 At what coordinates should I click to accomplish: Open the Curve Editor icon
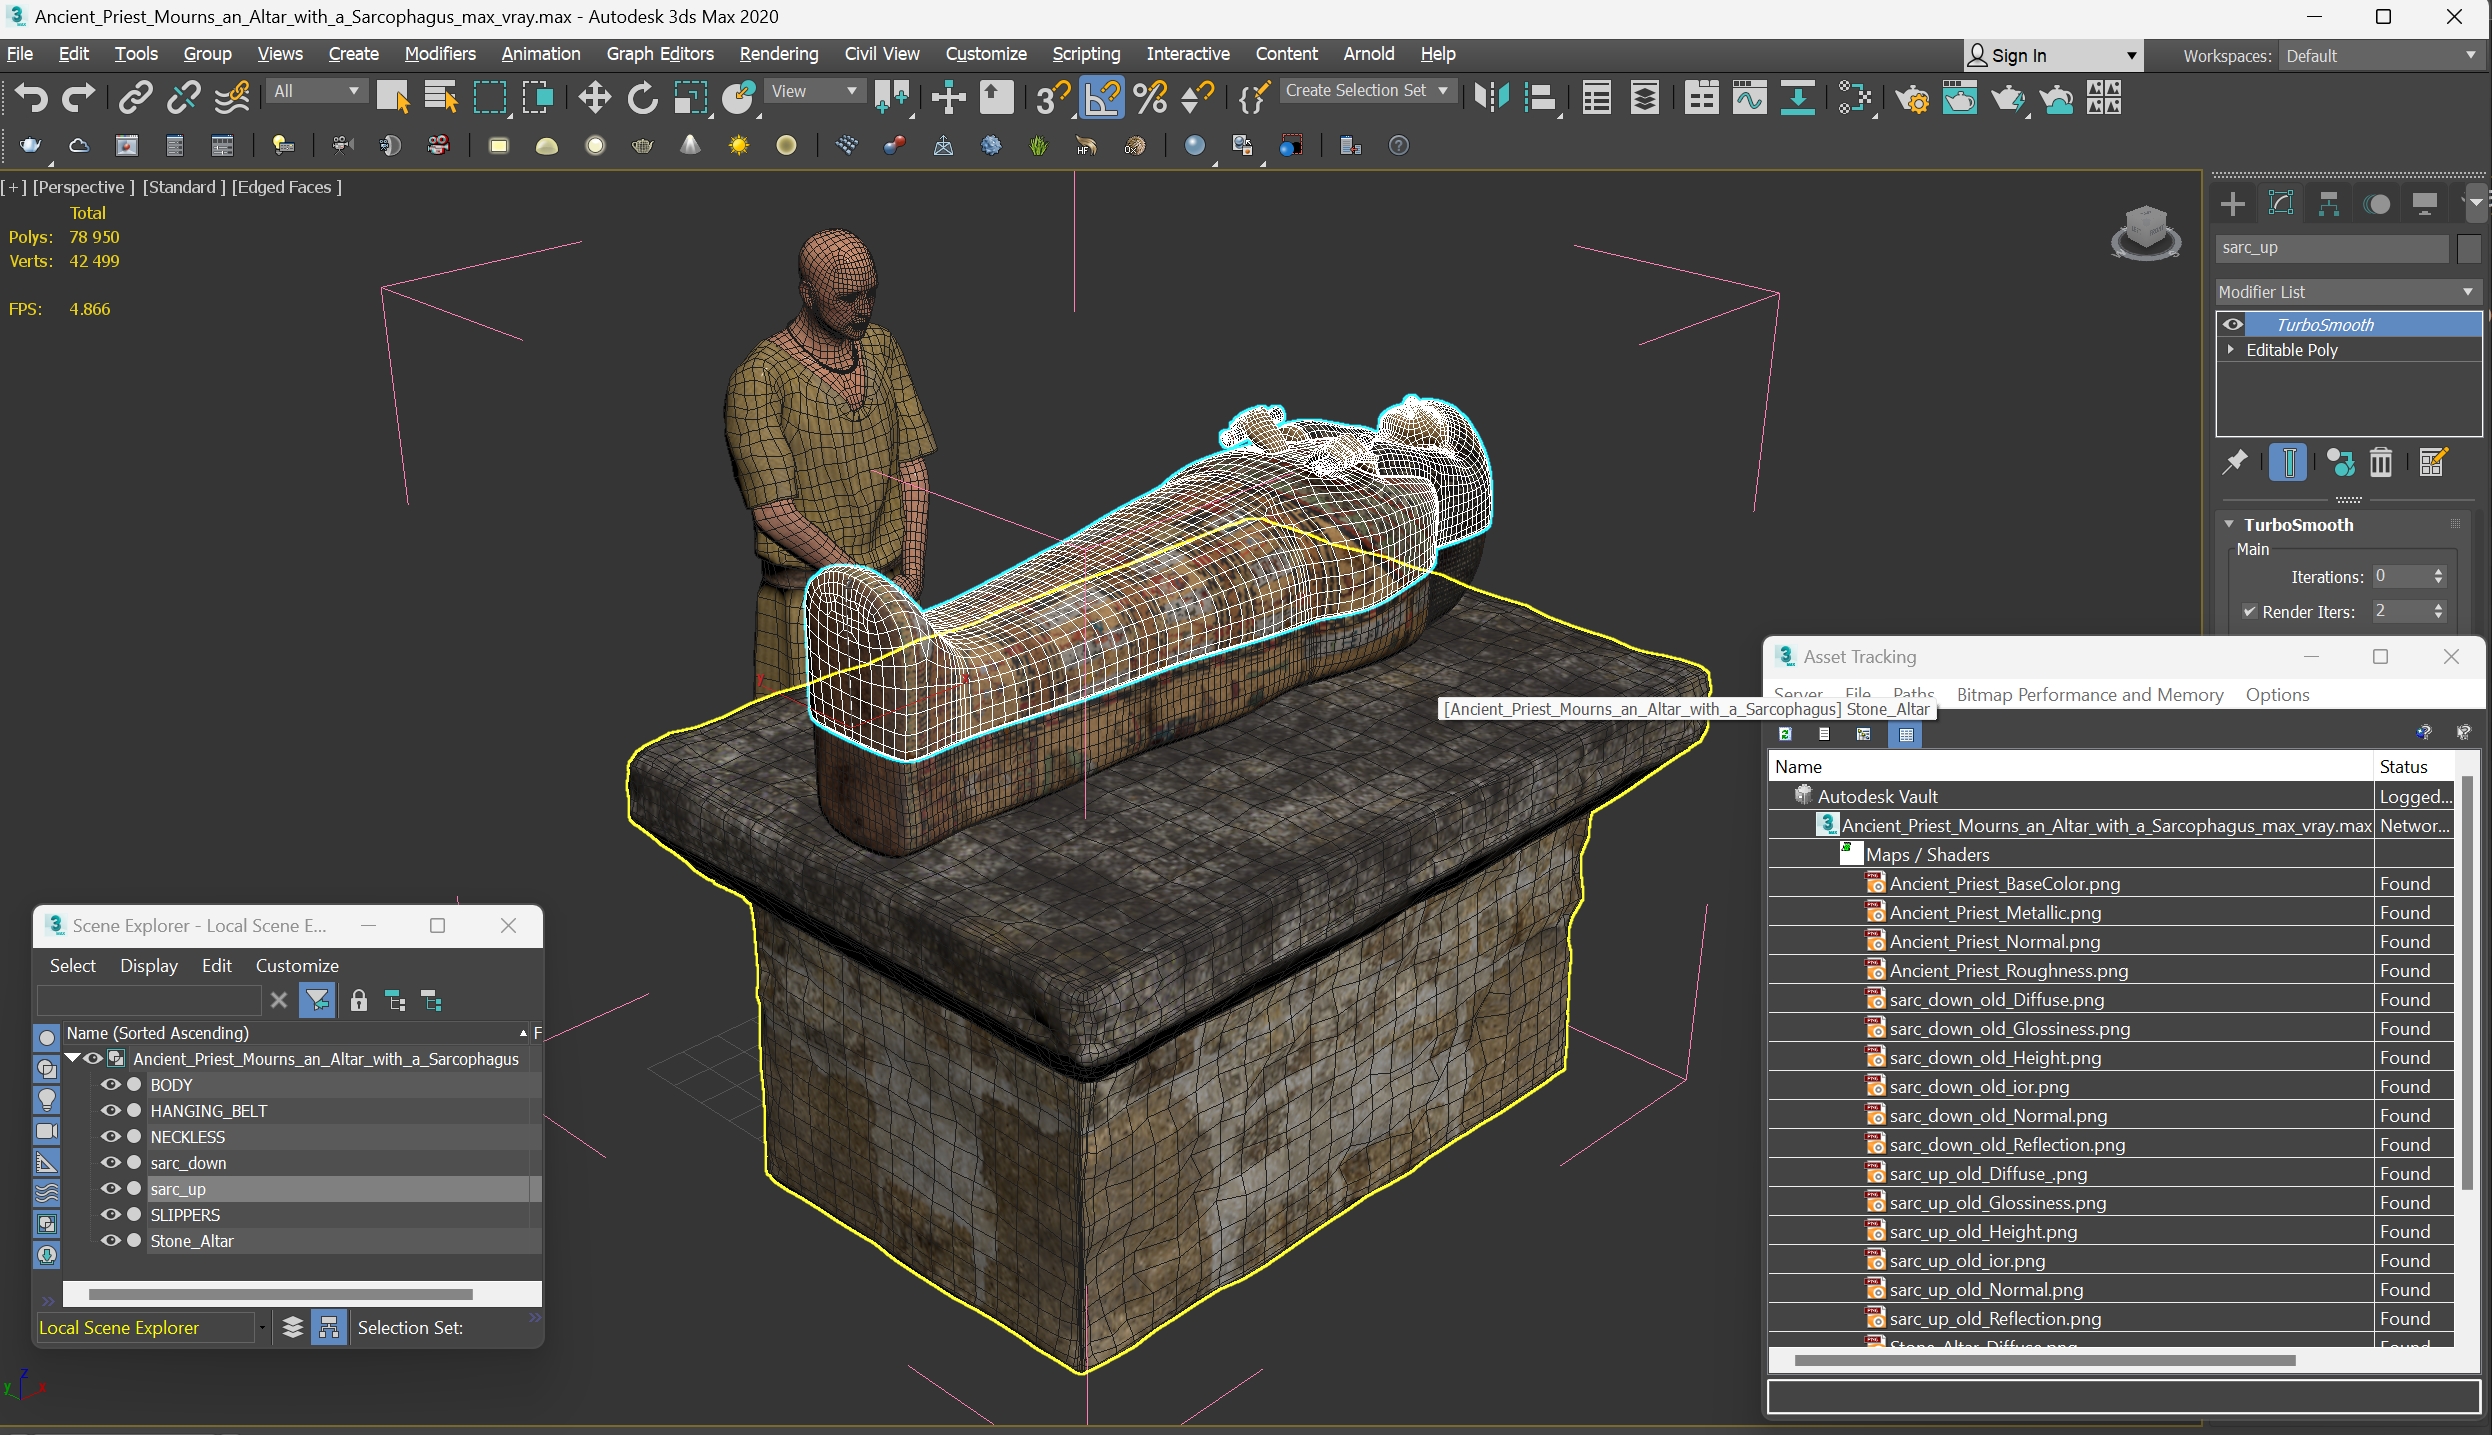(x=1750, y=98)
